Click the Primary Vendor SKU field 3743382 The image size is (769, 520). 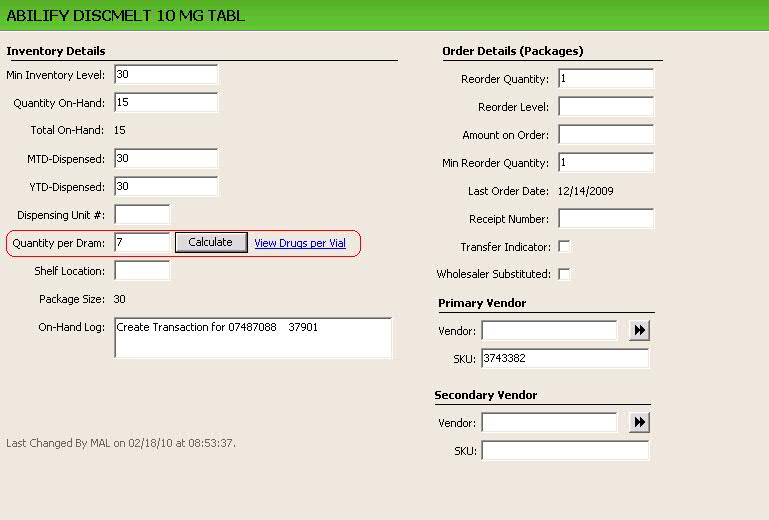coord(565,358)
